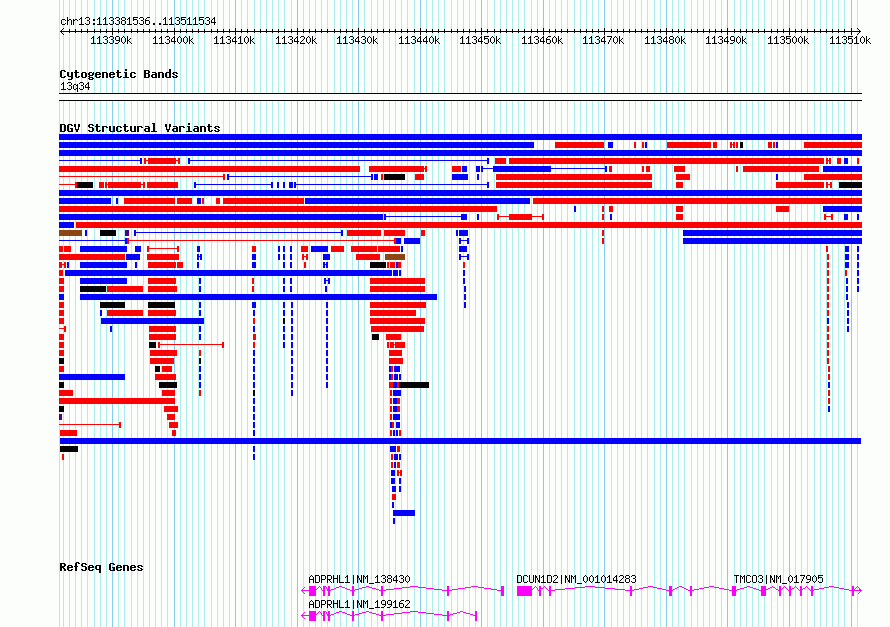Click the 113430k ruler tick label
Viewport: 890px width, 627px height.
pos(357,40)
